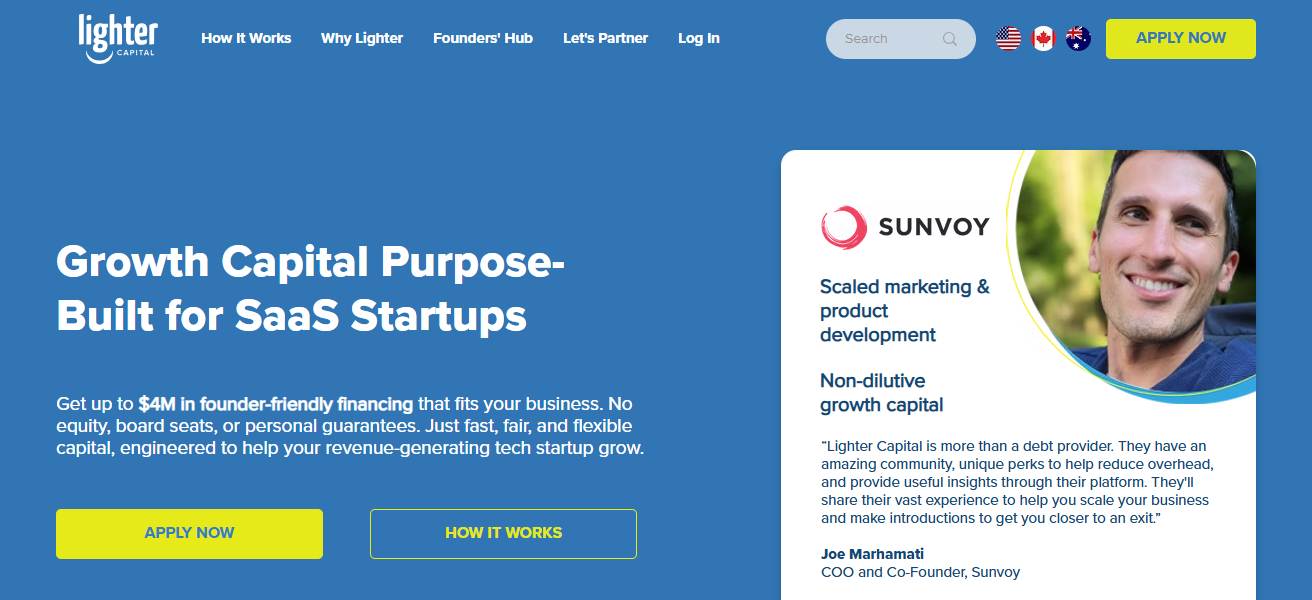Click the Sunvoy swirl logo icon
The width and height of the screenshot is (1312, 600).
[x=843, y=227]
